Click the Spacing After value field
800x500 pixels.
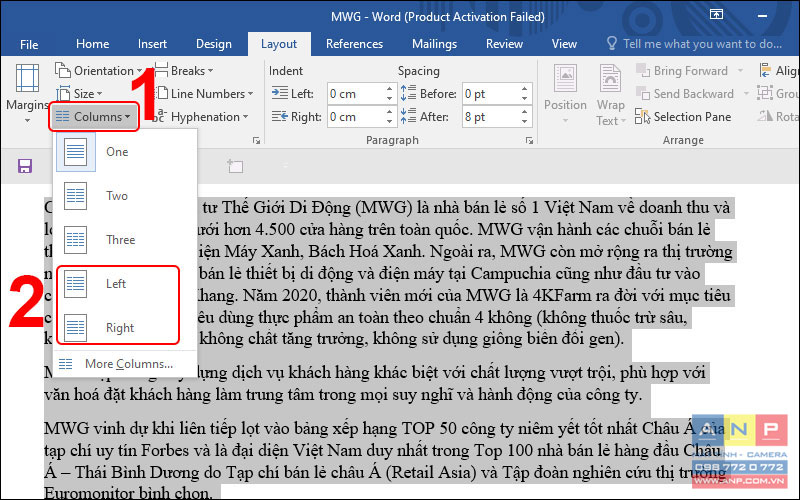491,117
